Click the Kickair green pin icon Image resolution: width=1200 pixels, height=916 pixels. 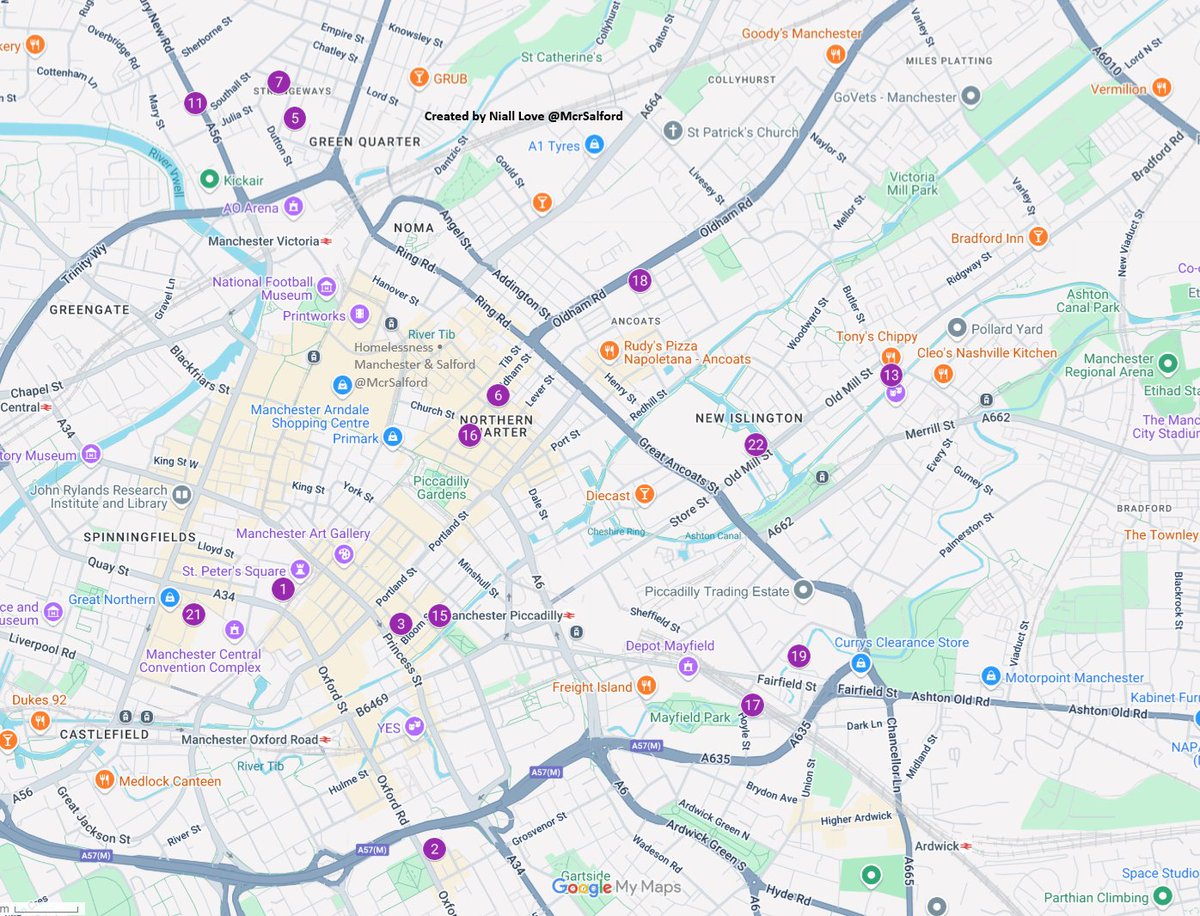(x=209, y=180)
